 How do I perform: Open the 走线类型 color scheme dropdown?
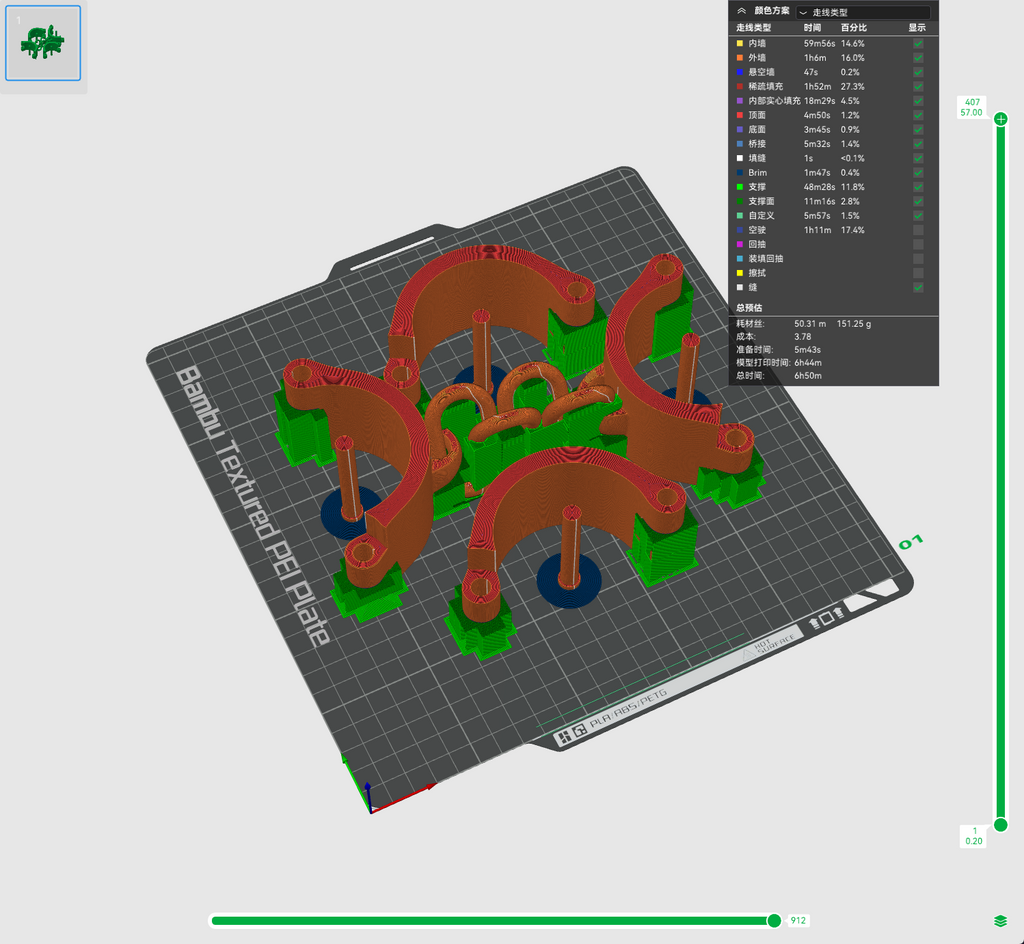click(863, 12)
